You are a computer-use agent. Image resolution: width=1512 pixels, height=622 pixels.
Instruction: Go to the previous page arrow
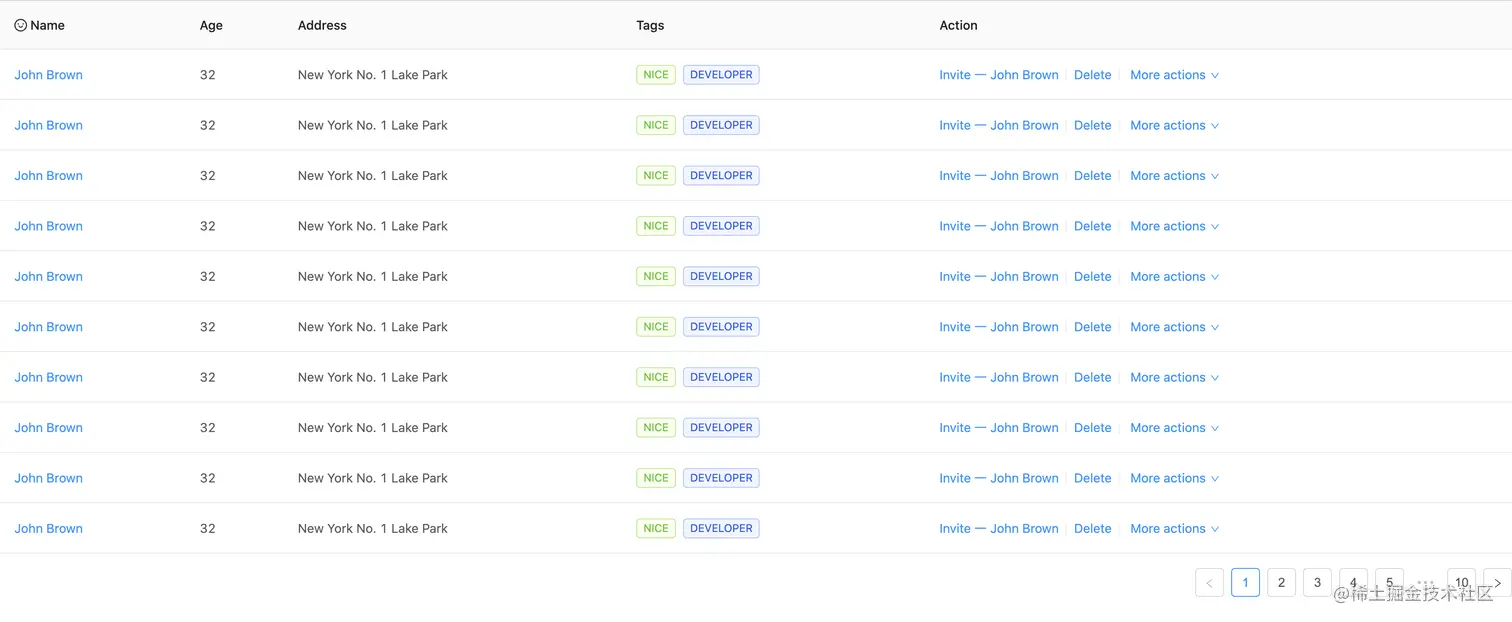[1209, 583]
